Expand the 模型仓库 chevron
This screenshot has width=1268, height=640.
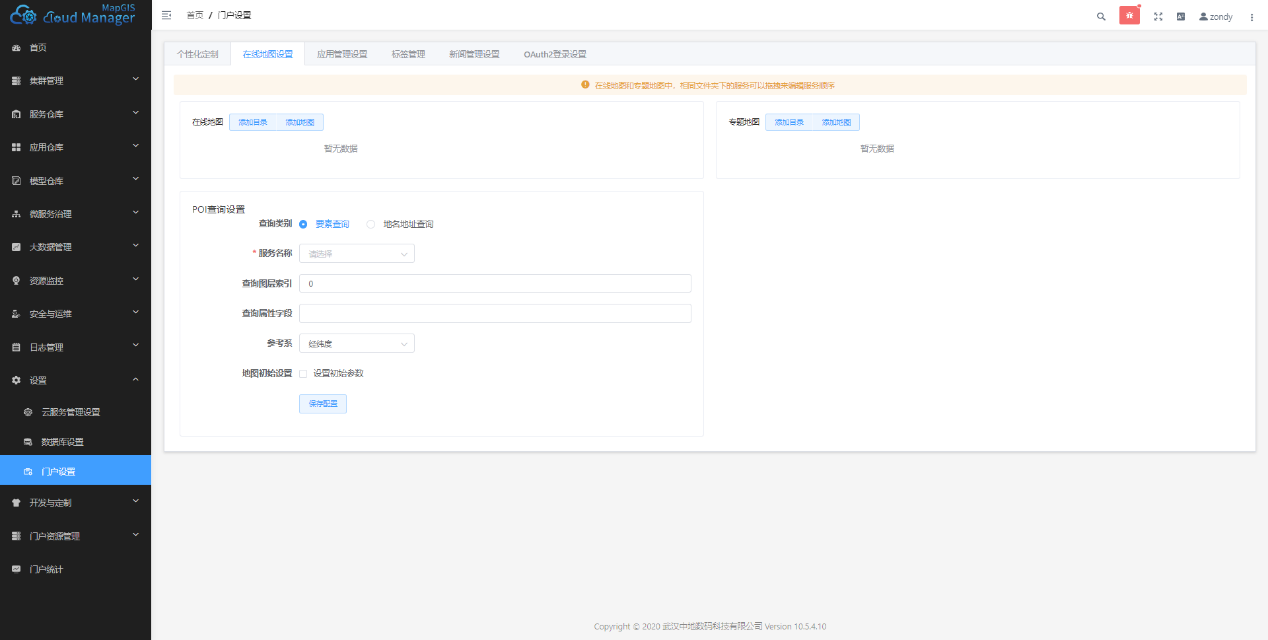136,180
